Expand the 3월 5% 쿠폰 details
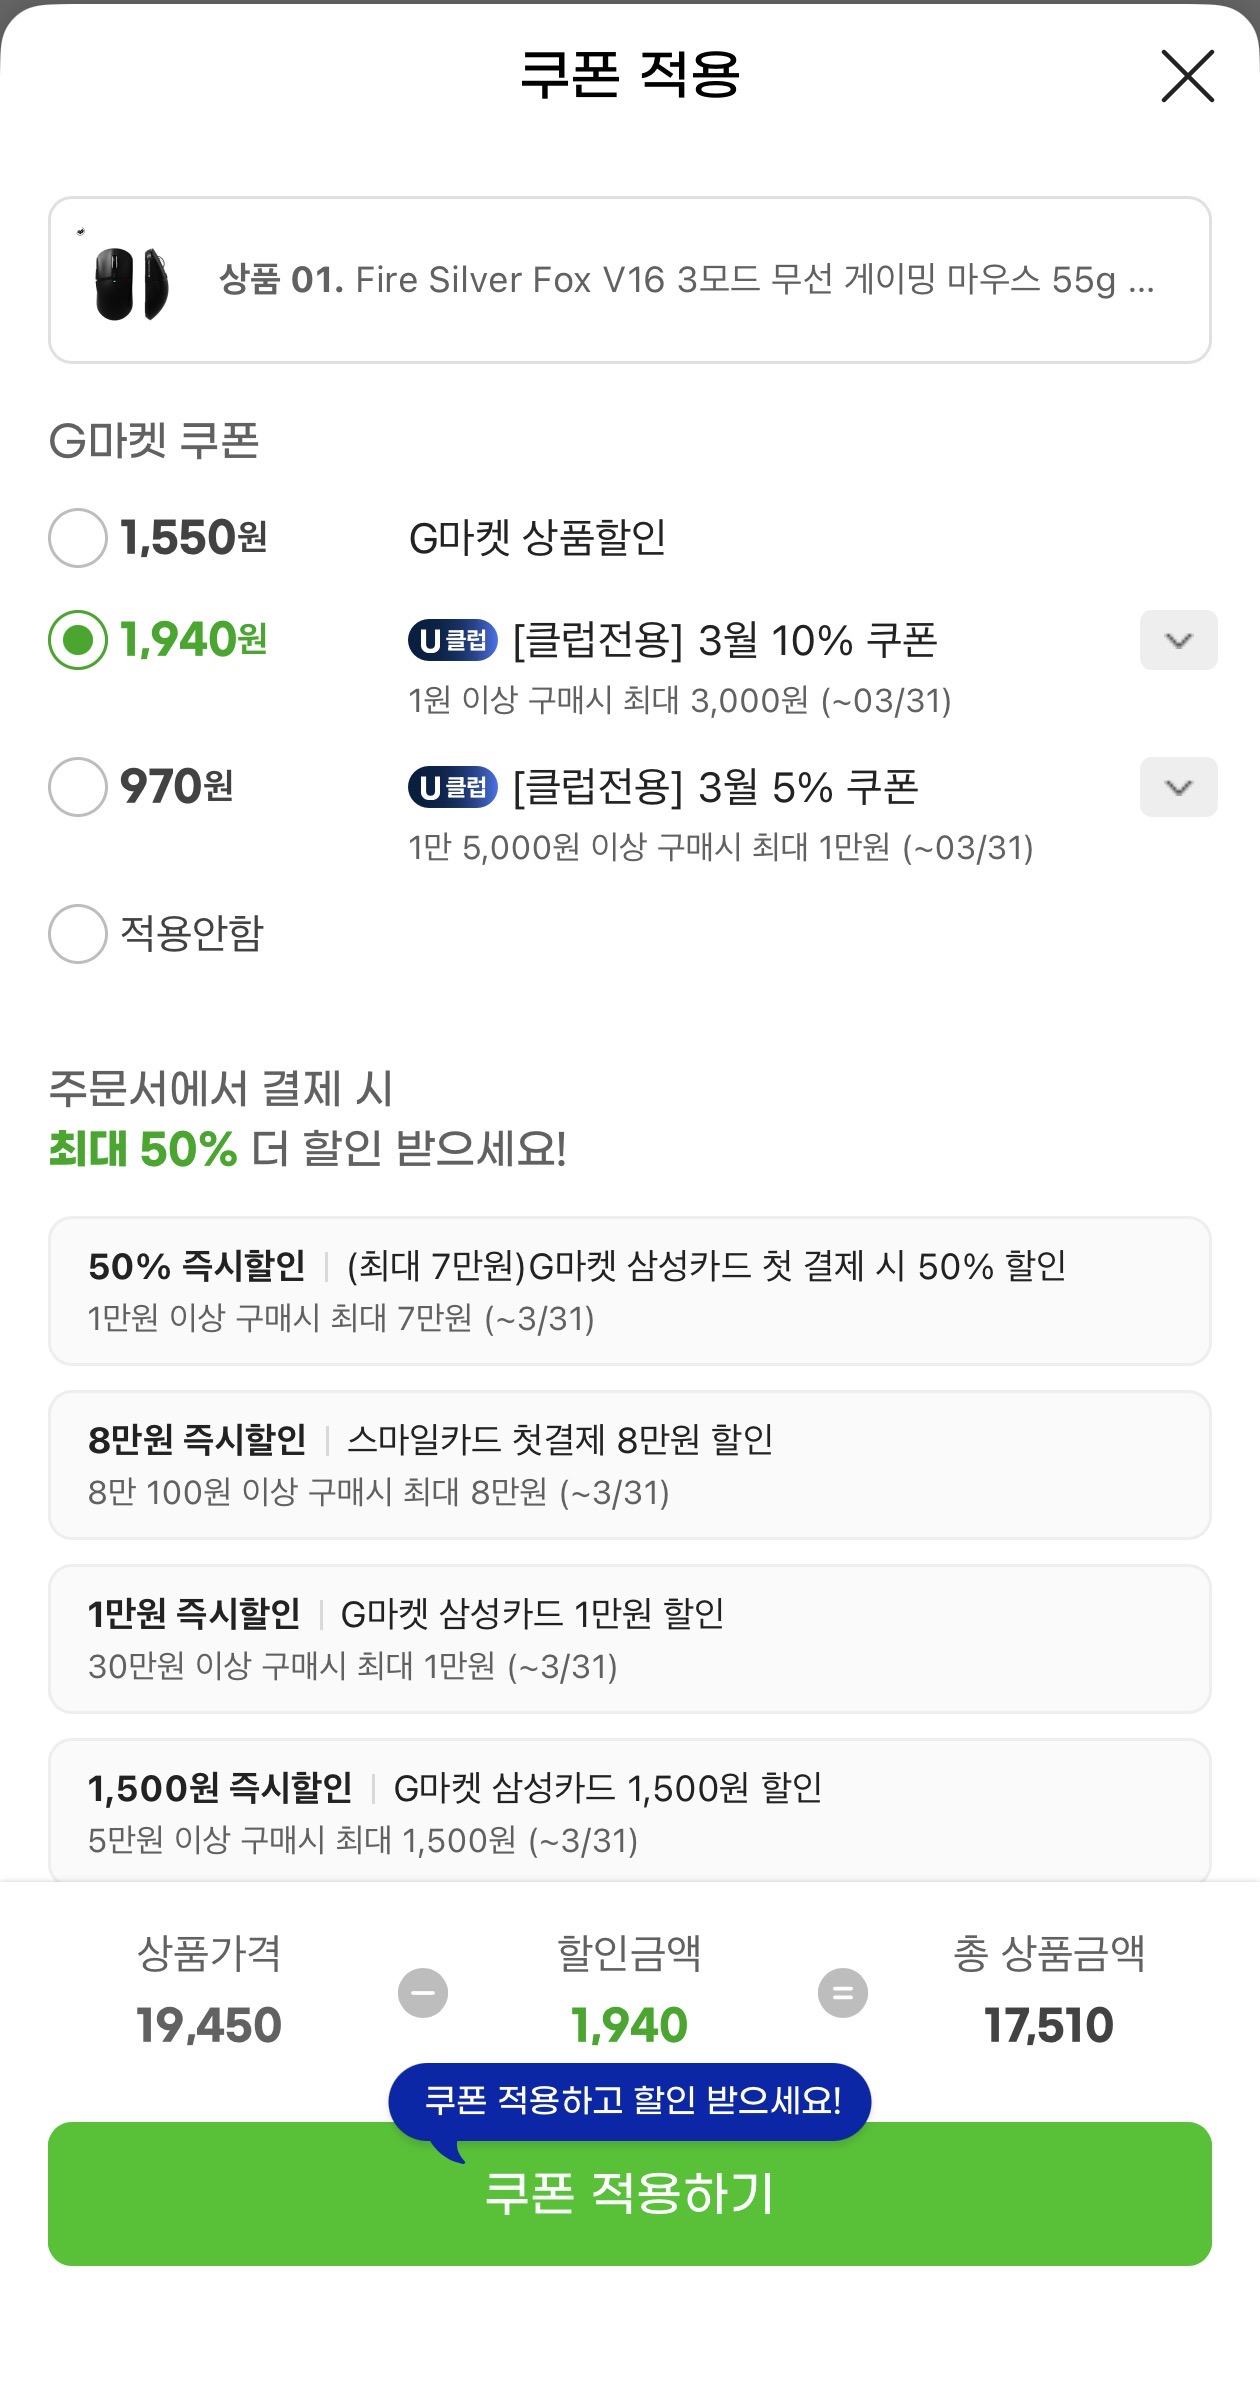Viewport: 1260px width, 2392px height. [x=1178, y=787]
